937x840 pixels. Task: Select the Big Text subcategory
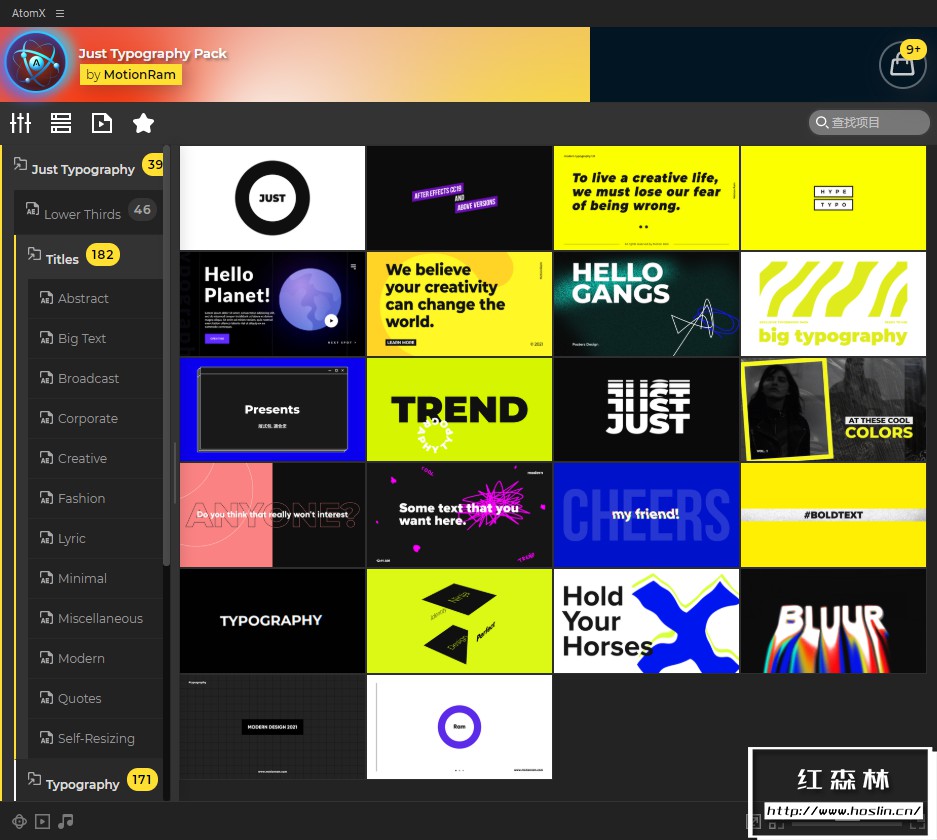[96, 338]
